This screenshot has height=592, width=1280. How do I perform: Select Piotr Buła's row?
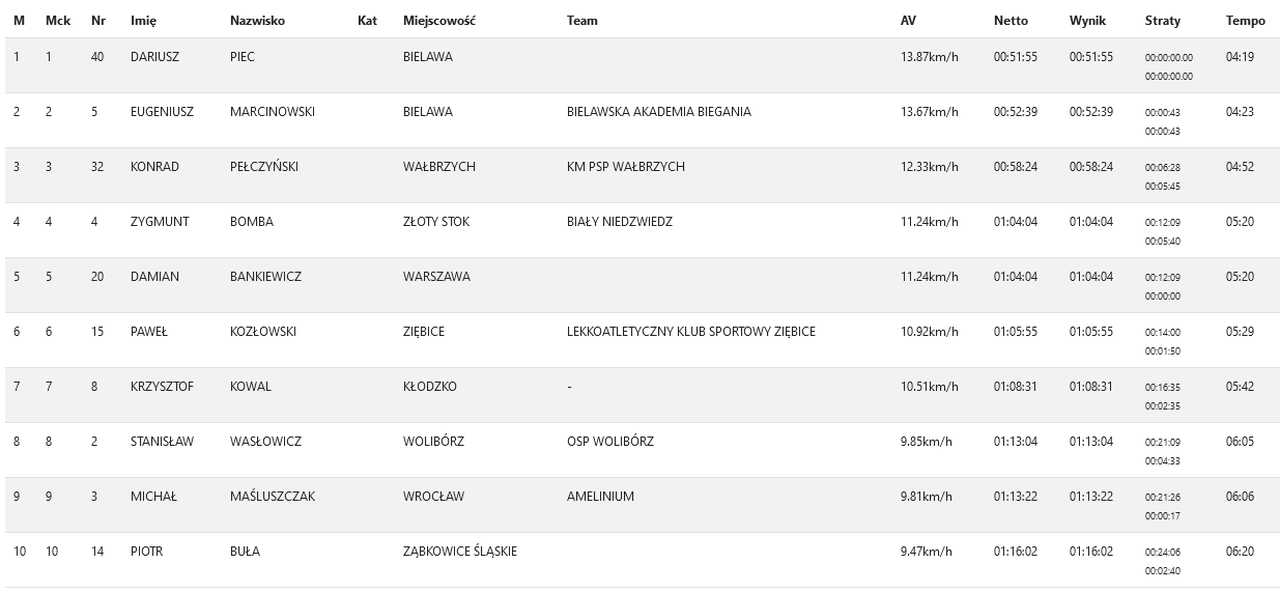tap(640, 561)
